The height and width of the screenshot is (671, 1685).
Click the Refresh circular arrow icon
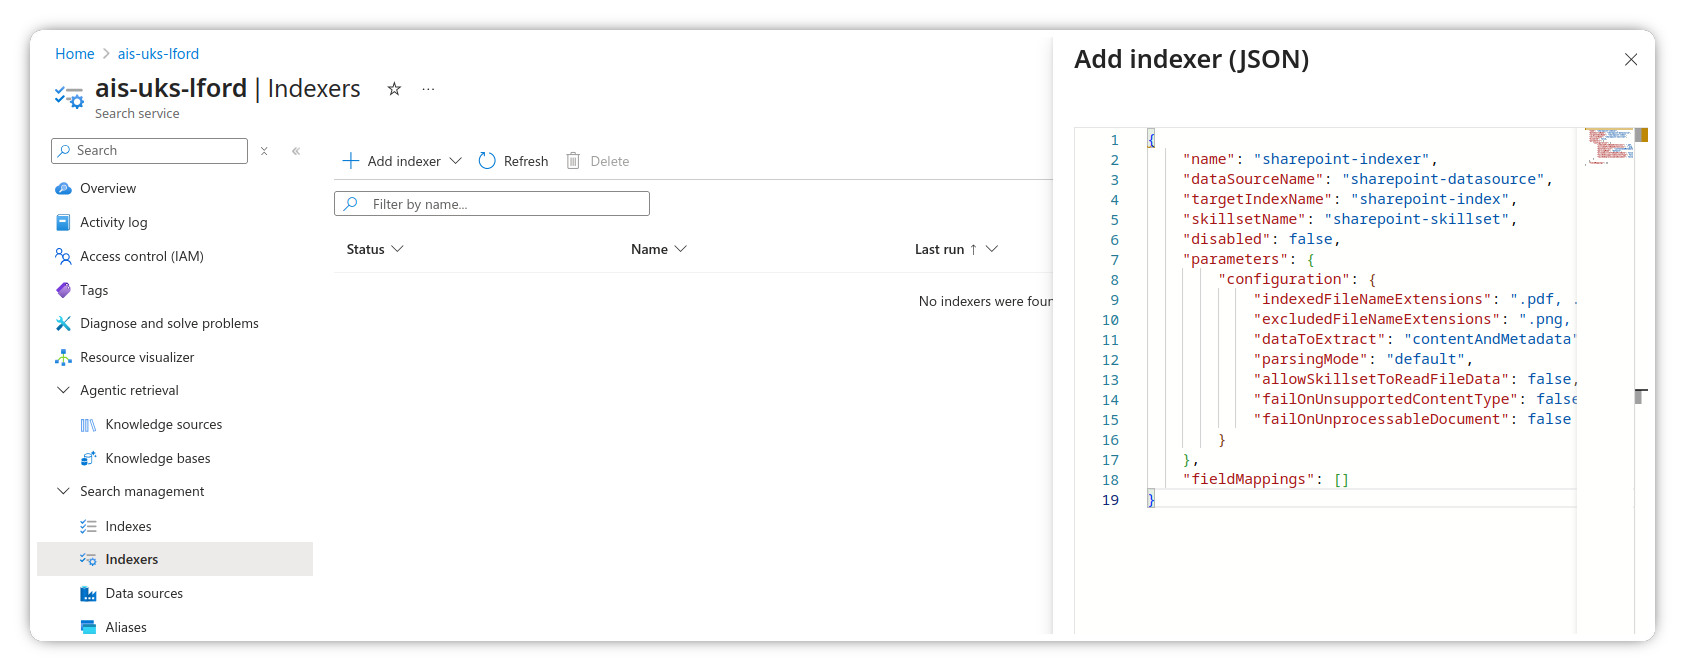coord(487,161)
